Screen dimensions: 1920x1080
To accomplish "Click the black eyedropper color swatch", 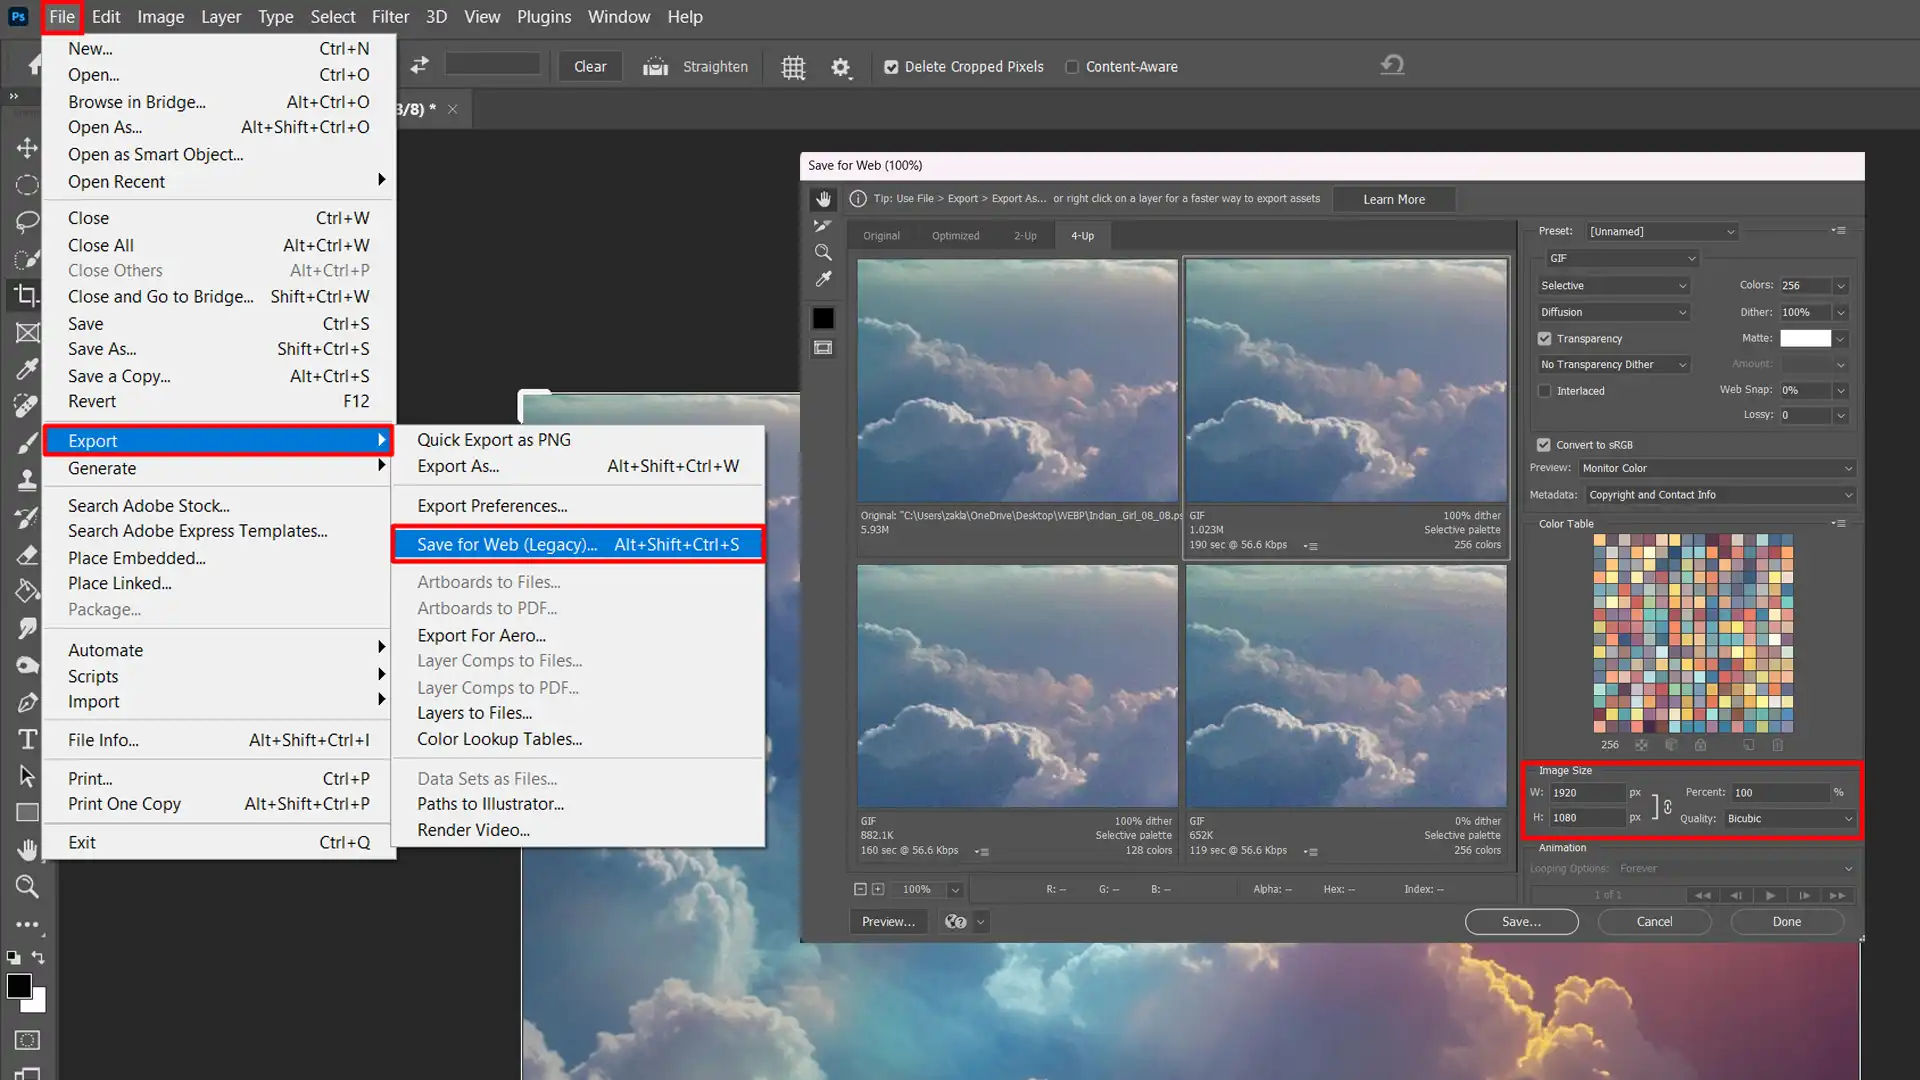I will [823, 318].
